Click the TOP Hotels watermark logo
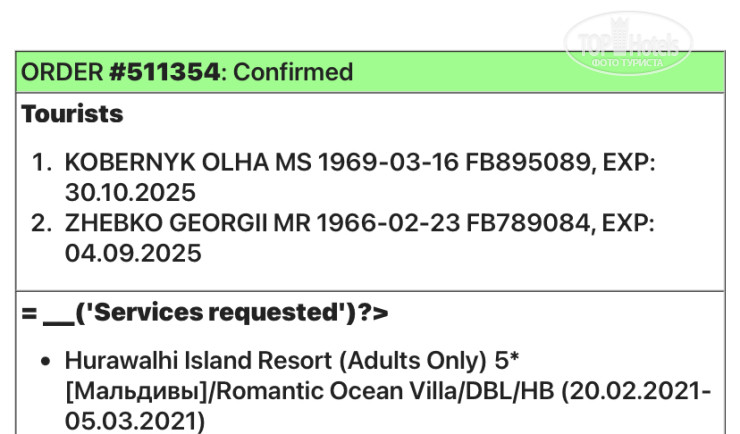 (628, 44)
